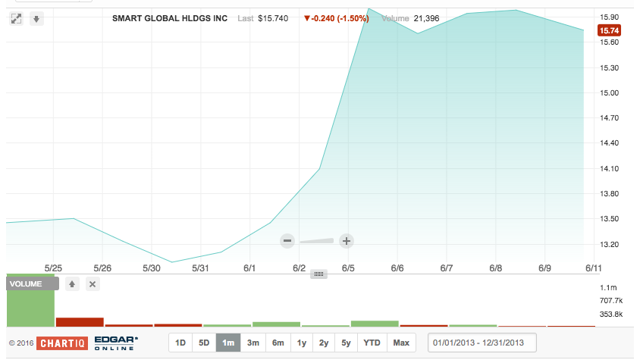Switch to the 6m range
Viewport: 640px width, 360px height.
(x=278, y=343)
